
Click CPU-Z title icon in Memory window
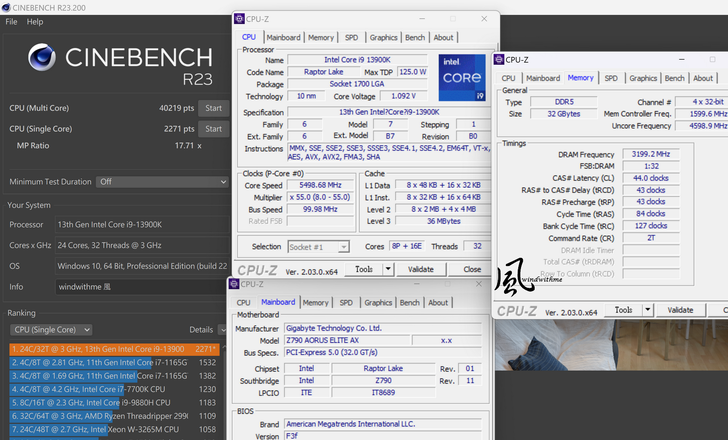(x=497, y=60)
